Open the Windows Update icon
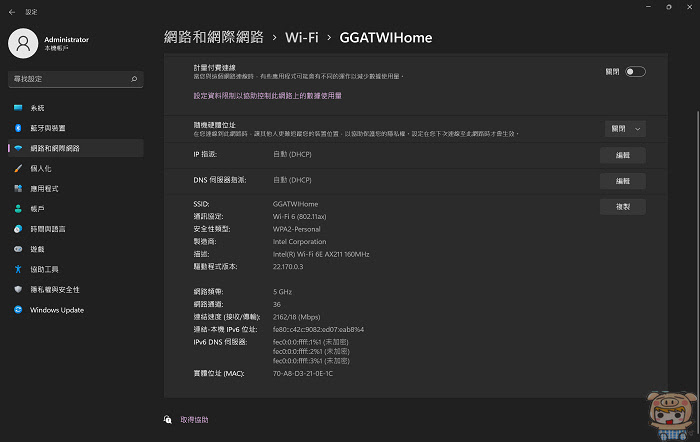The image size is (700, 442). (18, 310)
